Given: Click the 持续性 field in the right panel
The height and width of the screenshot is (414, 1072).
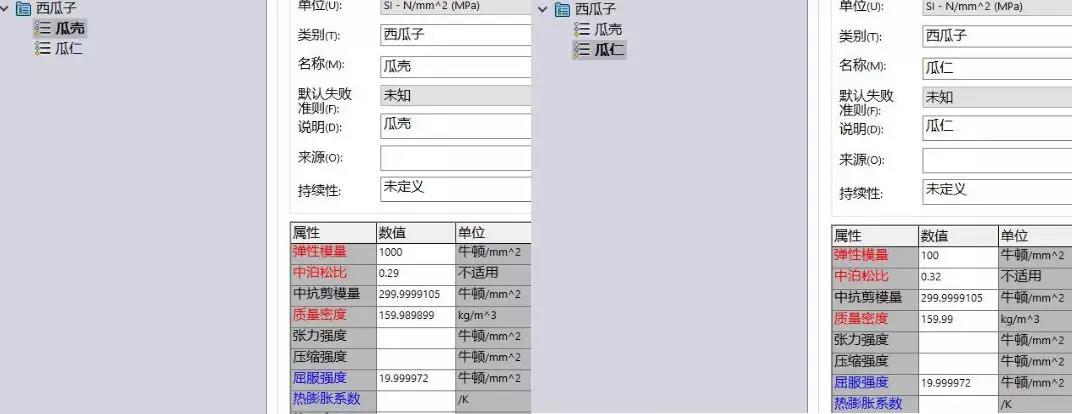Looking at the screenshot, I should [x=997, y=189].
